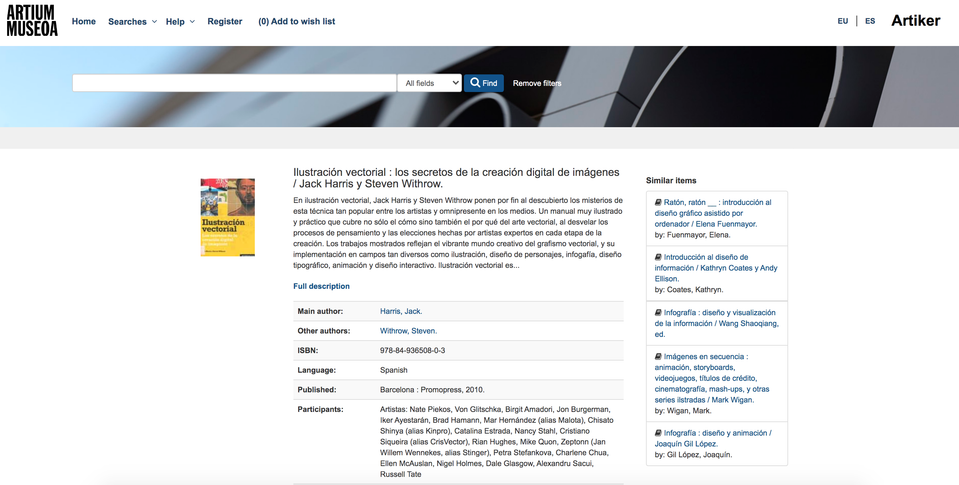Open the Add to wish list link
The width and height of the screenshot is (959, 485).
[297, 21]
